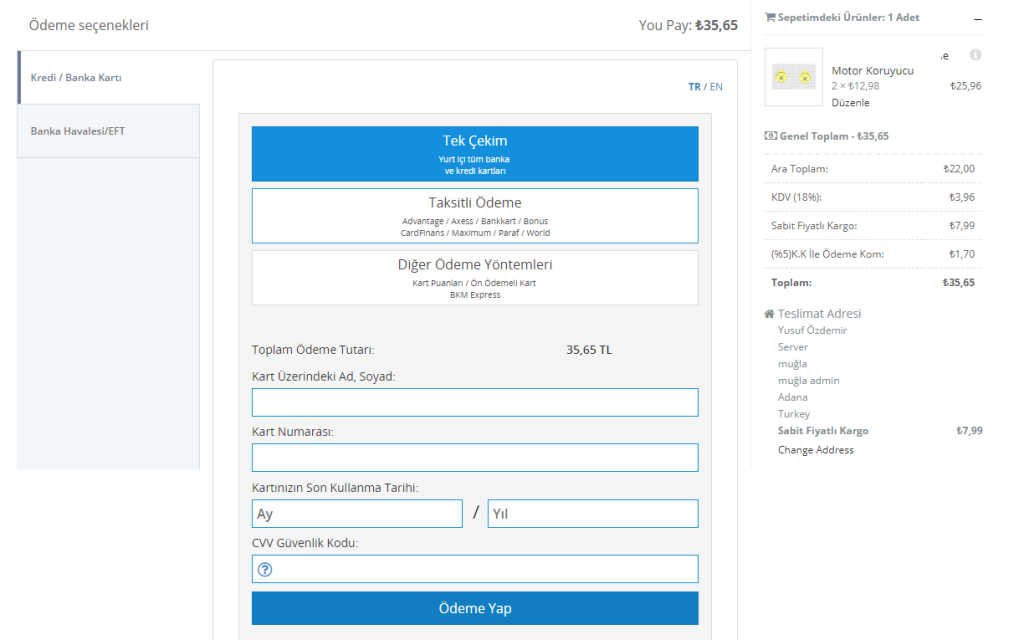
Task: Click the Yusuf Özdemir address name
Action: point(812,330)
